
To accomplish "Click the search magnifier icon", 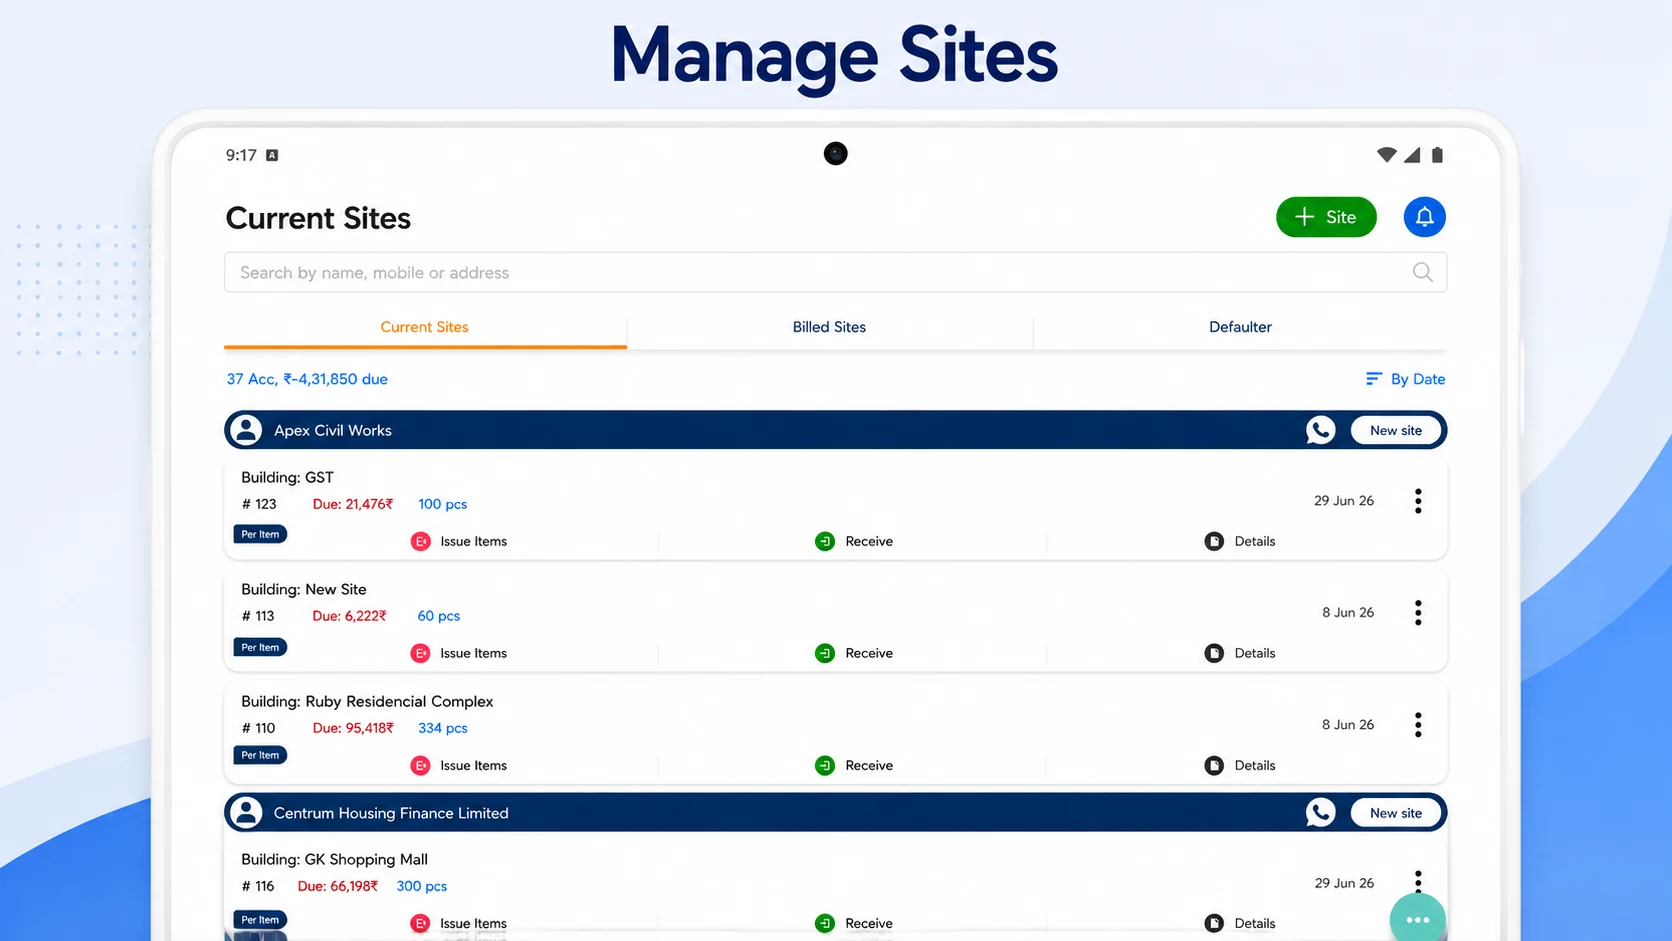I will tap(1422, 272).
